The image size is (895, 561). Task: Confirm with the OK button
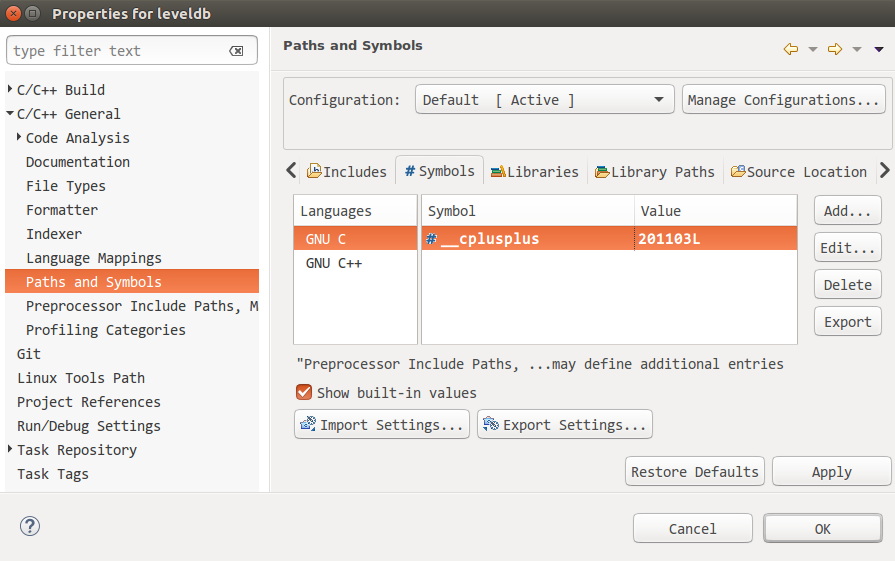823,528
